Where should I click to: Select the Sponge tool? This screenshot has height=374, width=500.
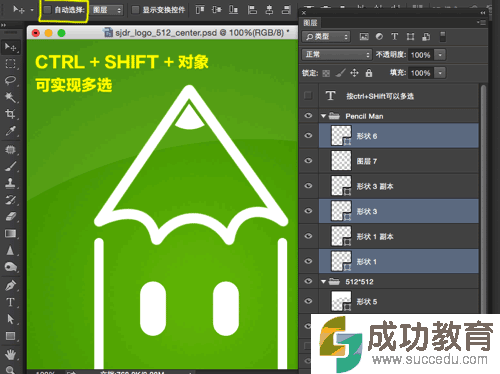(x=10, y=267)
